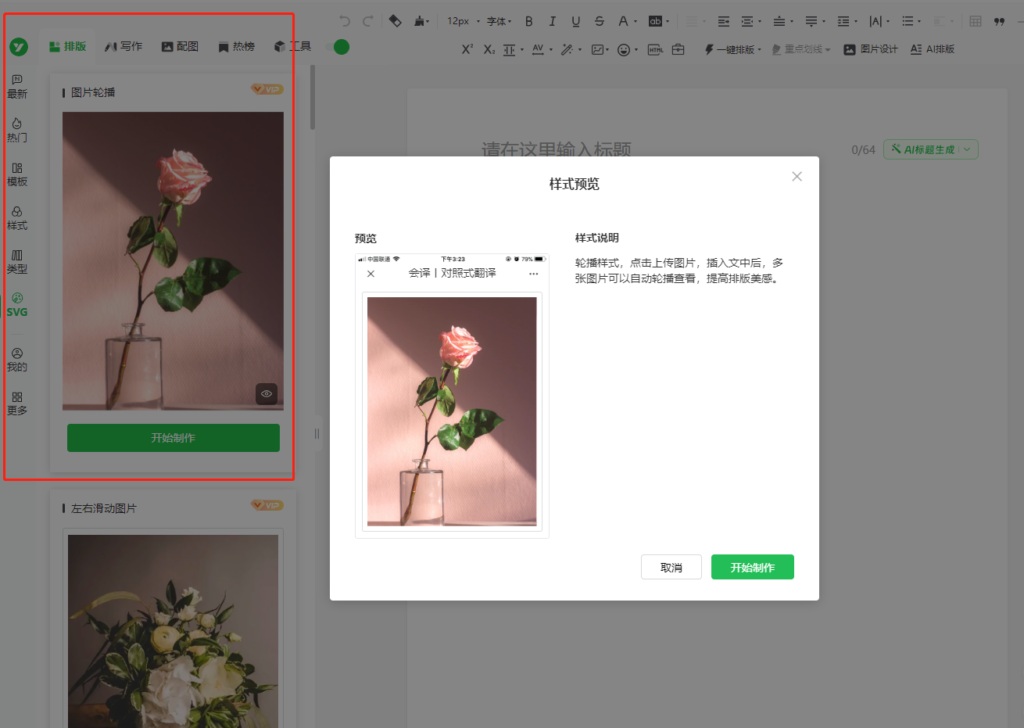The width and height of the screenshot is (1024, 728).
Task: Click the insert image icon
Action: click(x=597, y=50)
